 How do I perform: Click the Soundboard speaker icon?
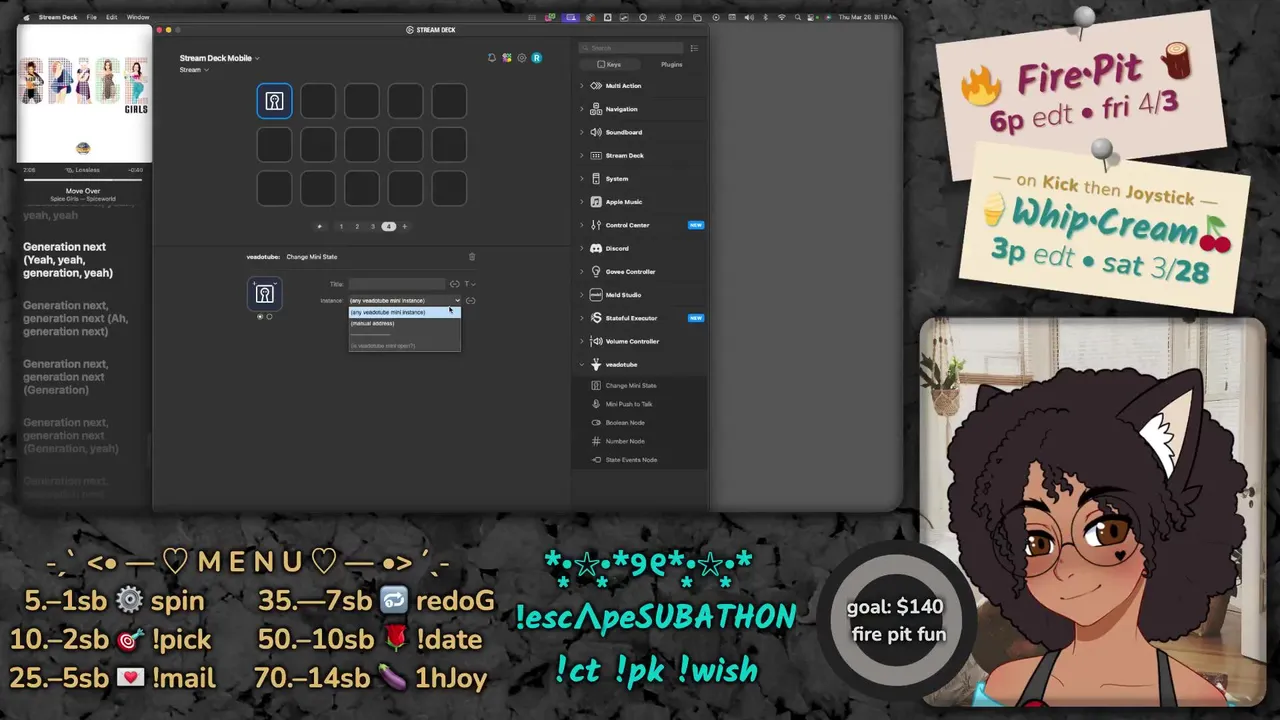pos(596,132)
